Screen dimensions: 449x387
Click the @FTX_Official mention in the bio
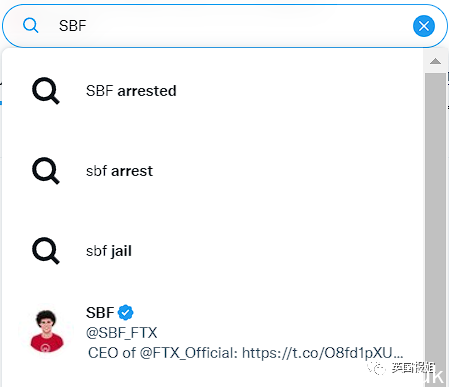pyautogui.click(x=188, y=353)
